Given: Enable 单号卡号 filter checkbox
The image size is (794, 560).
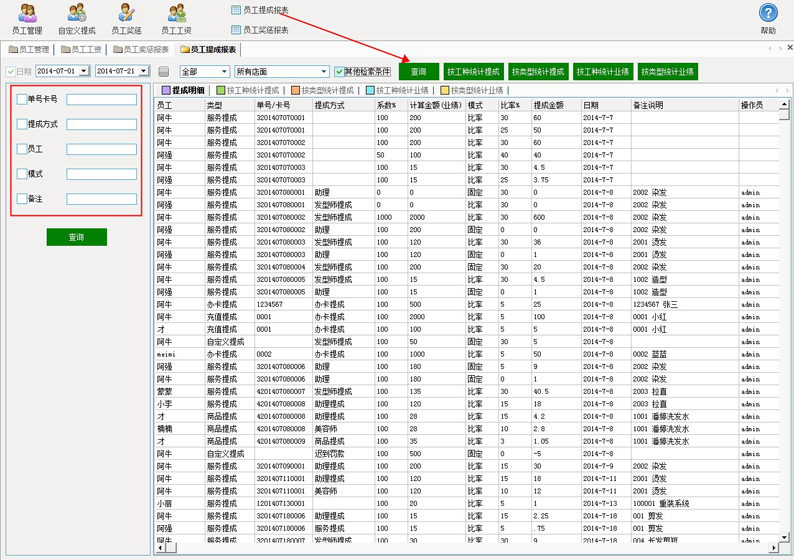Looking at the screenshot, I should (22, 99).
